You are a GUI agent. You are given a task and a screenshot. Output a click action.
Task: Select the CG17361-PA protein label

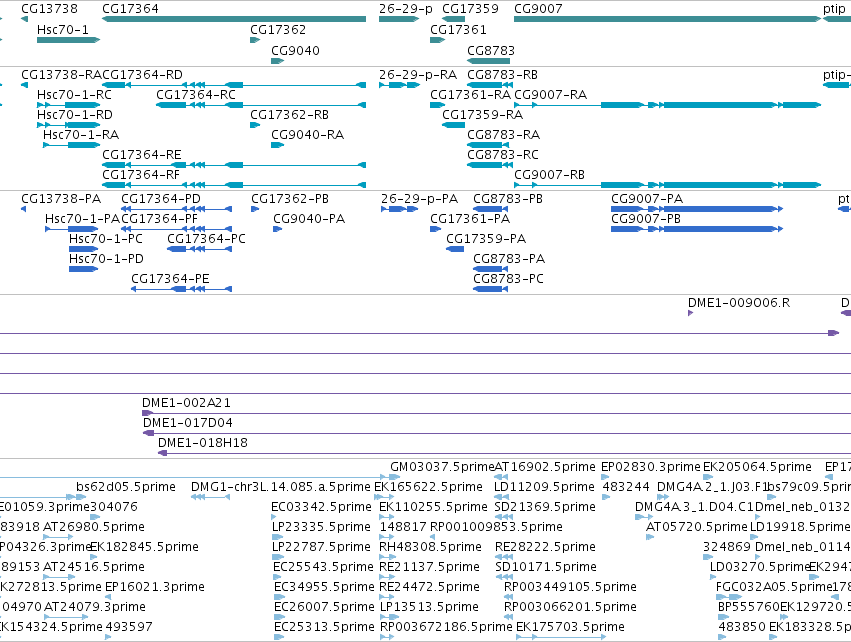click(470, 219)
